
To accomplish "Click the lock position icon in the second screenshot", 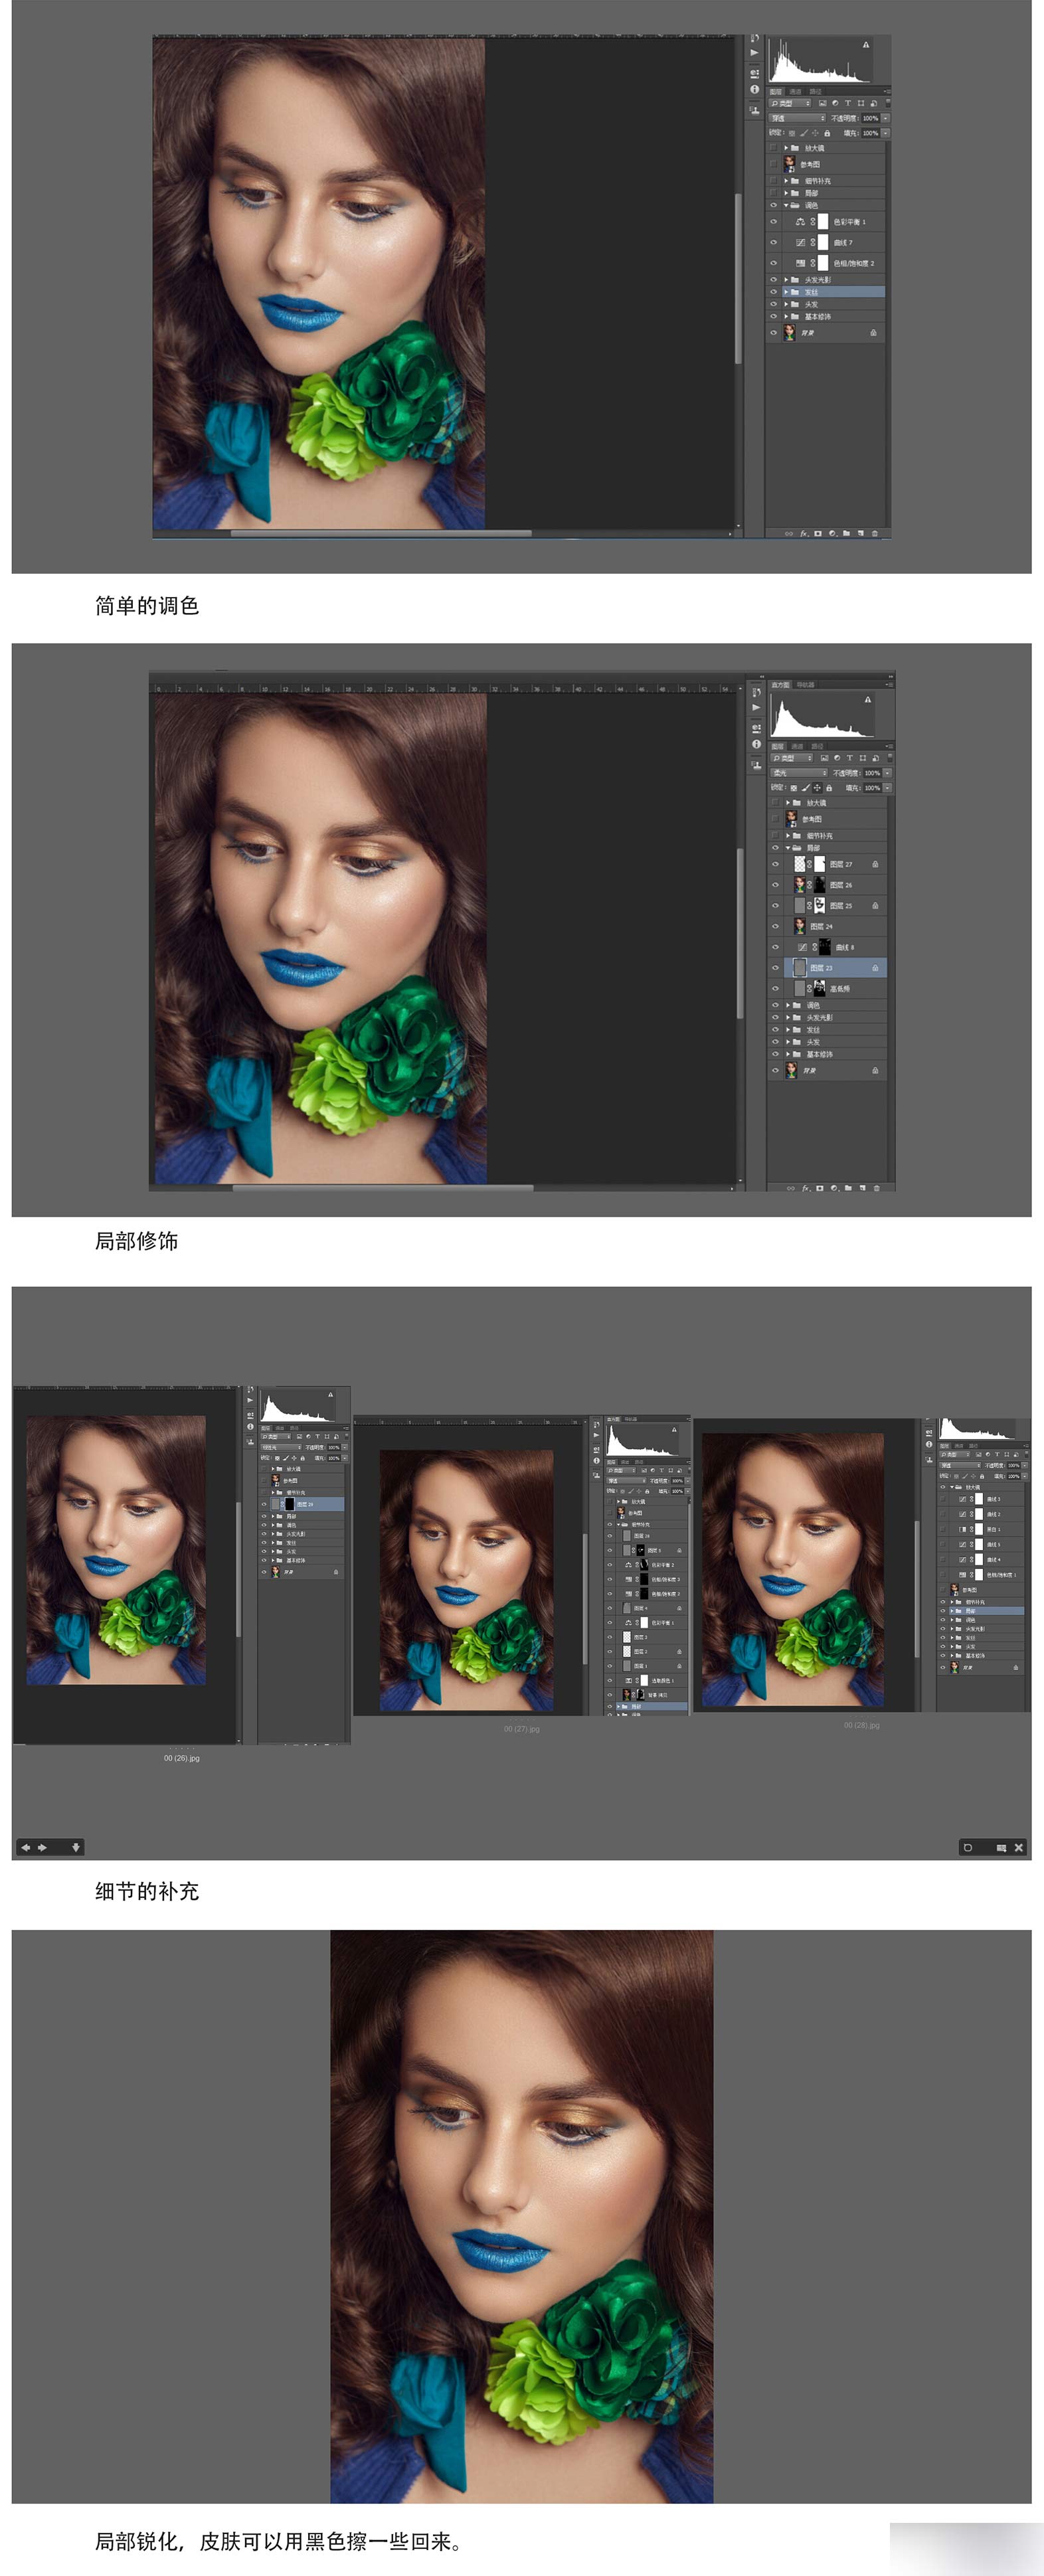I will pyautogui.click(x=818, y=788).
